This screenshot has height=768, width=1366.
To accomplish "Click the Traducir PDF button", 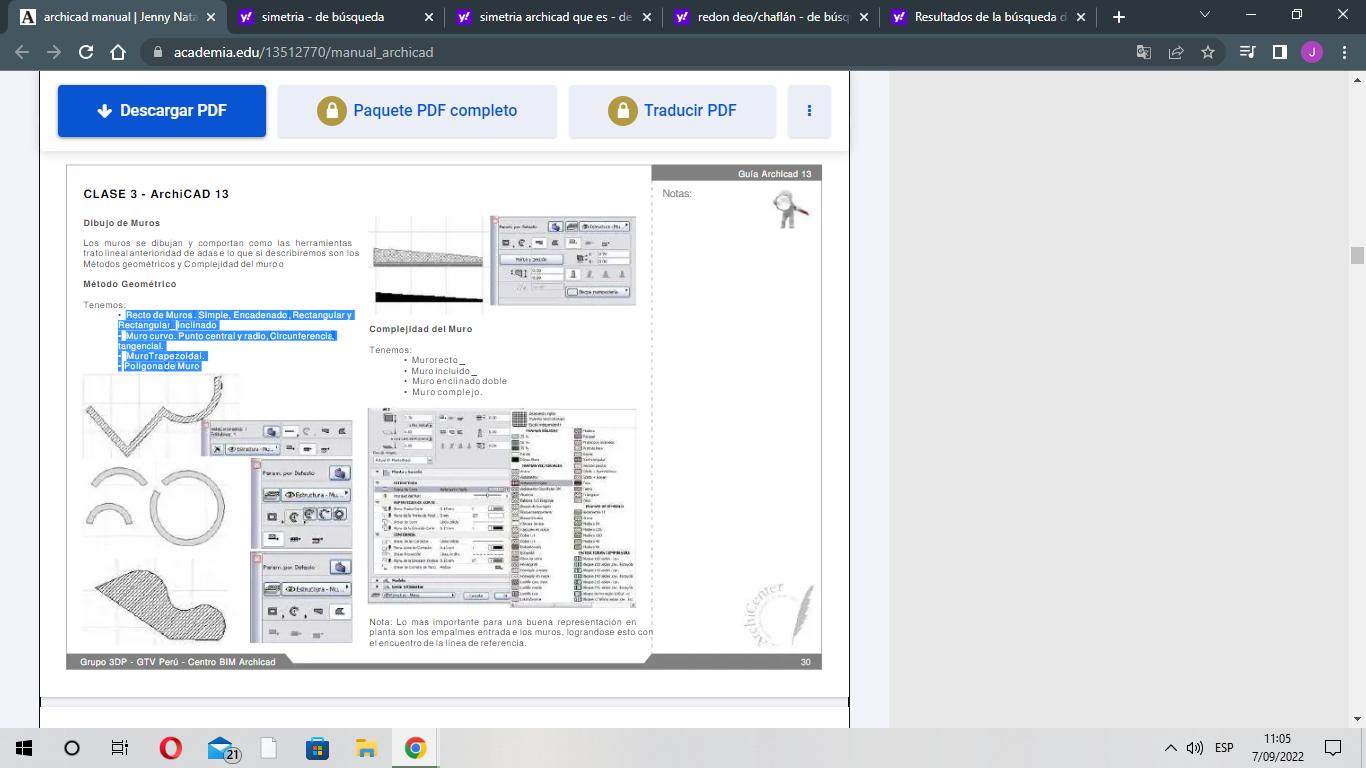I will click(x=672, y=111).
